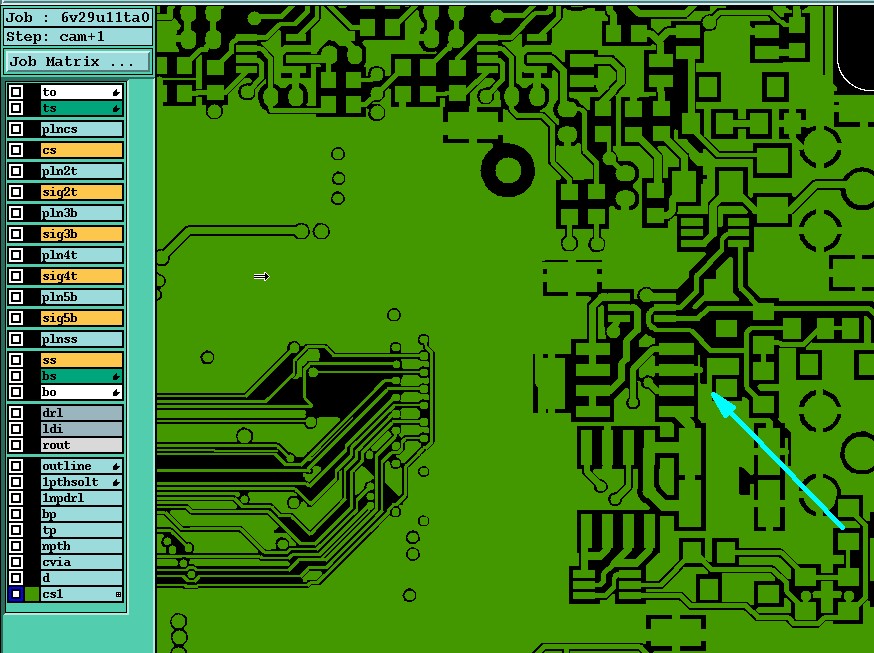Toggle display checkbox for layer outline
Screen dimensions: 874x653
coord(16,466)
